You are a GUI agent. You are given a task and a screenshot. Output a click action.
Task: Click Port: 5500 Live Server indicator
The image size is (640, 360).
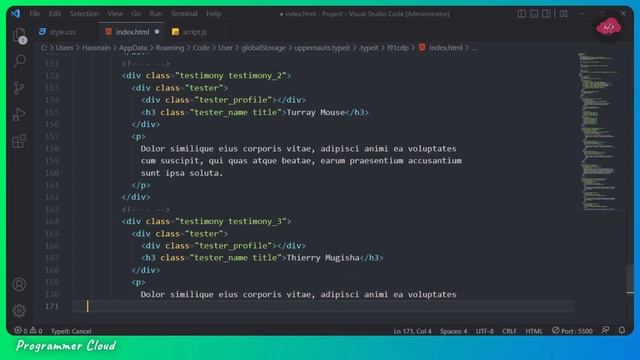[572, 331]
